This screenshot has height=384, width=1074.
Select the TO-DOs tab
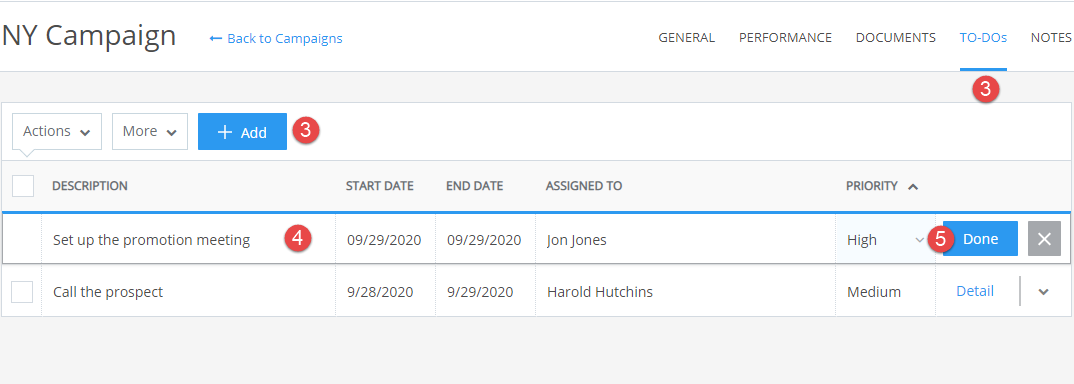tap(983, 38)
